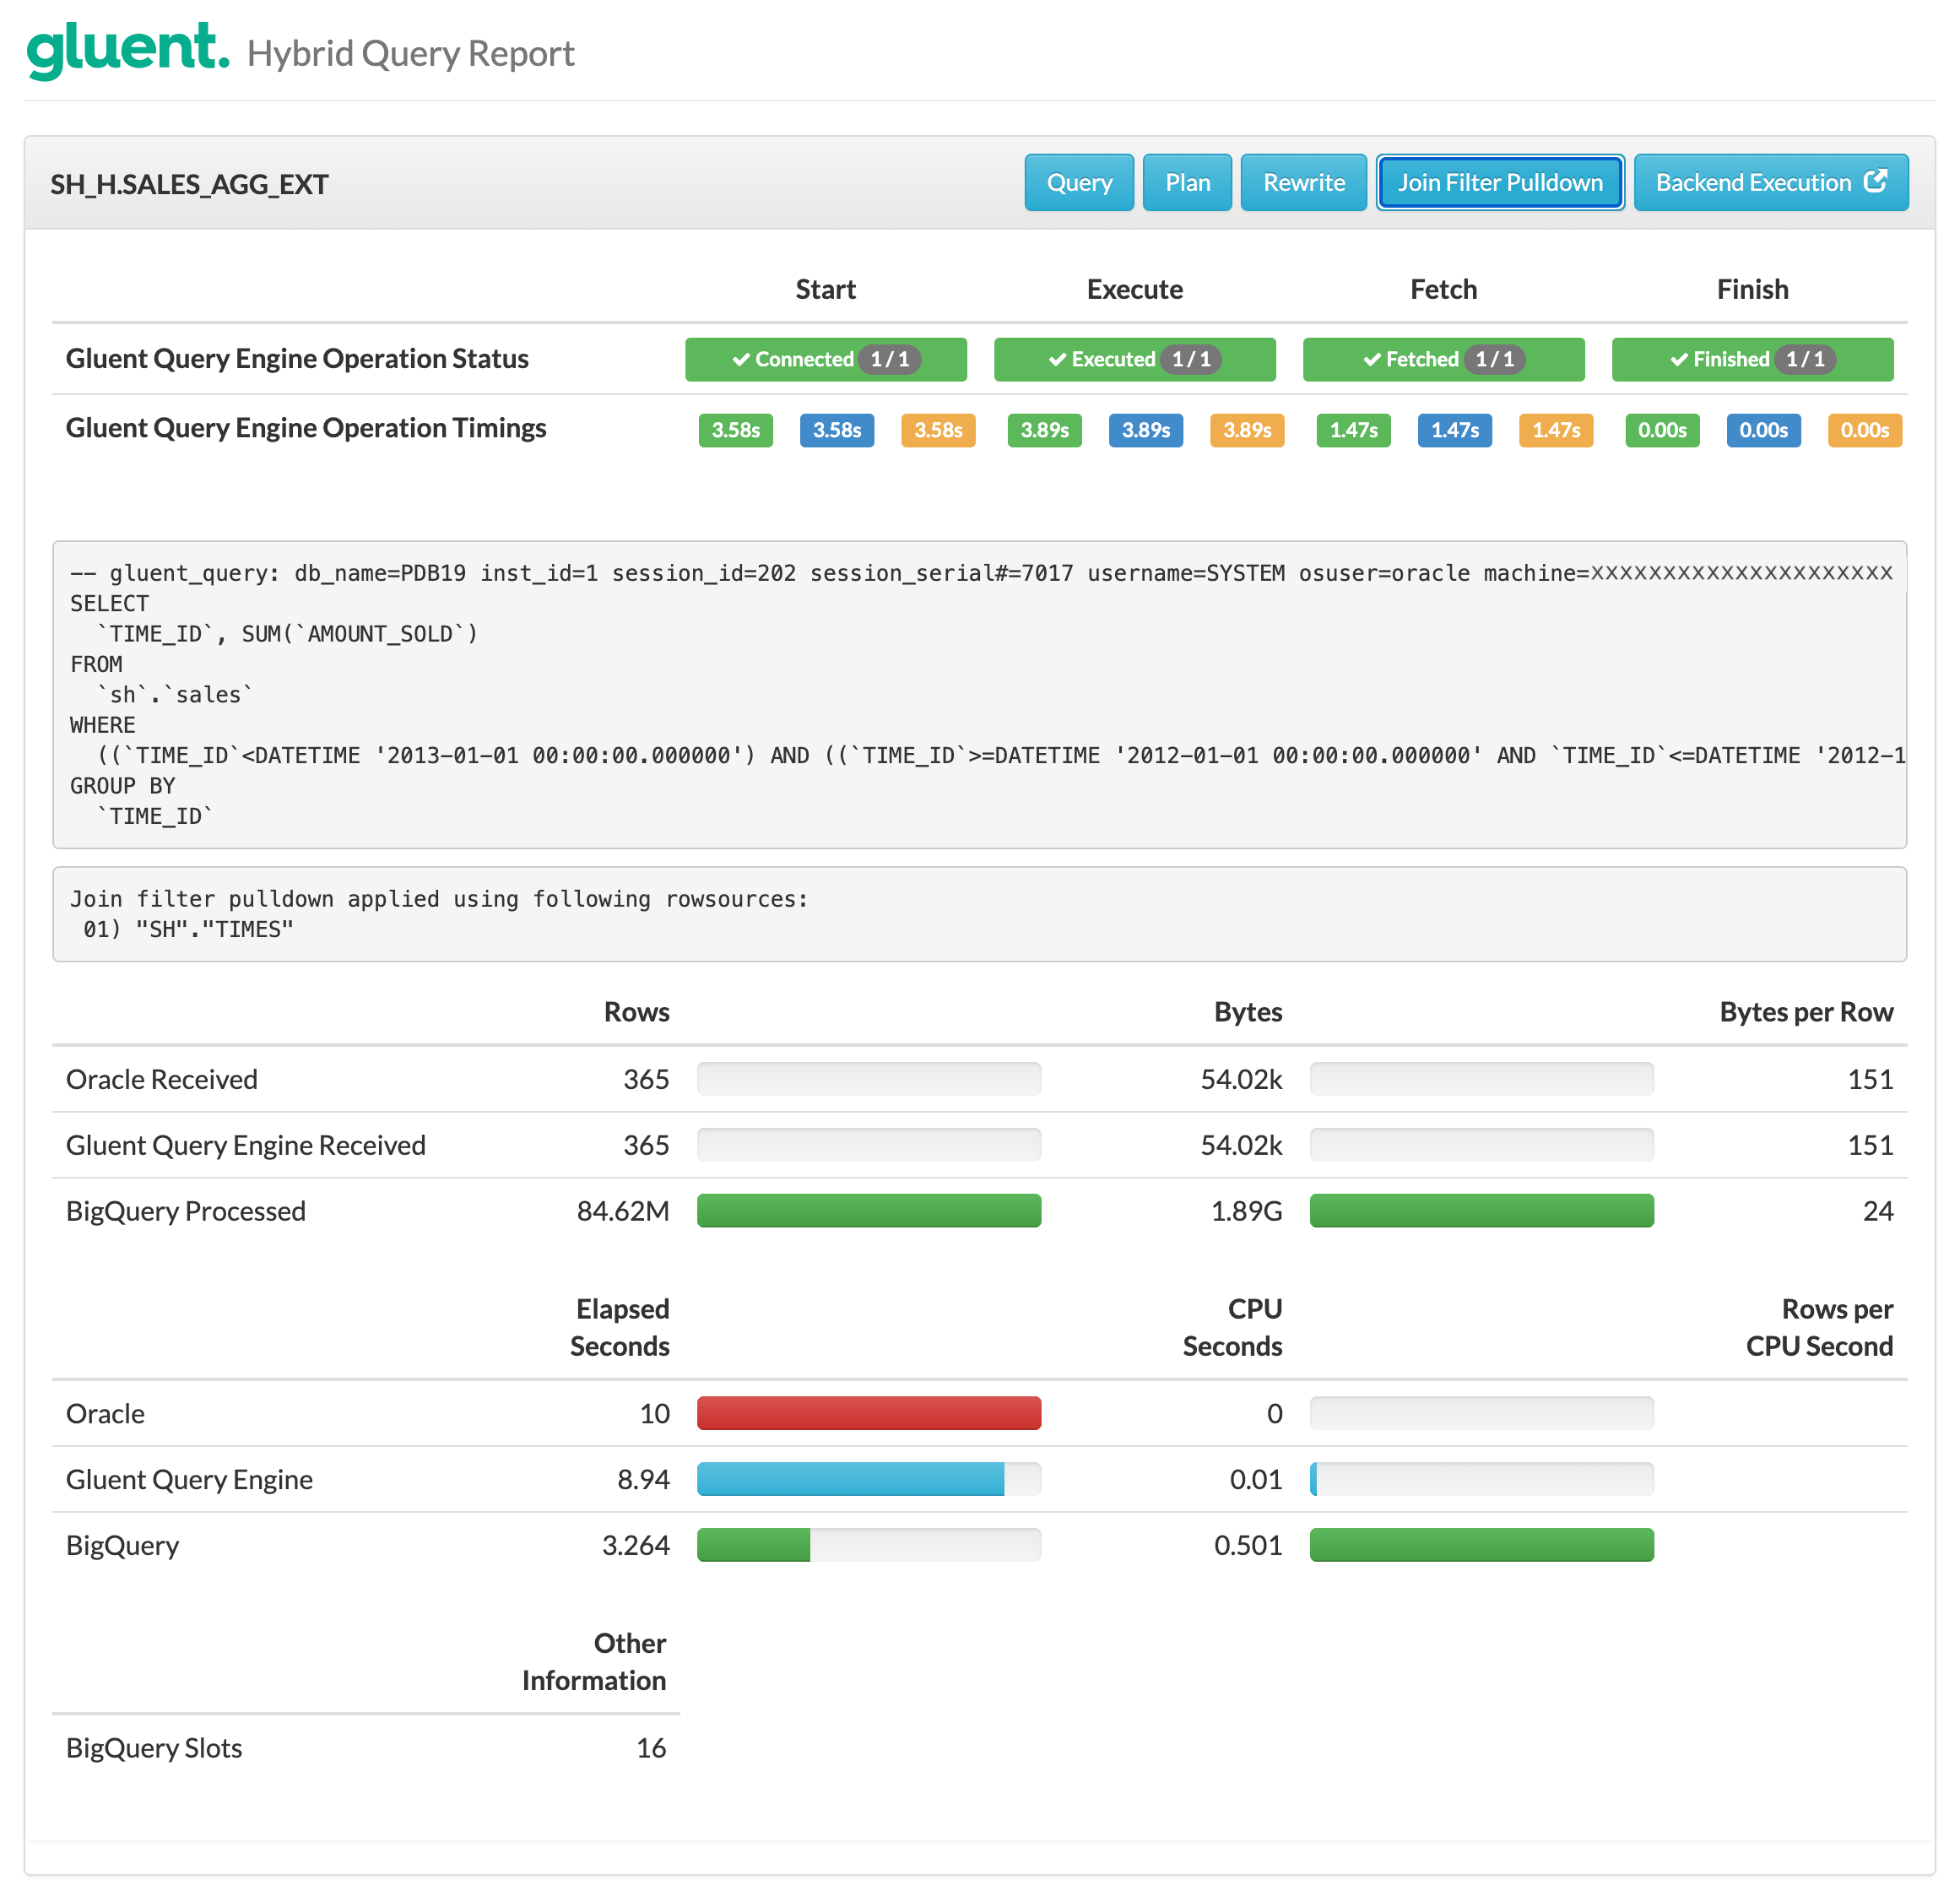The height and width of the screenshot is (1891, 1960).
Task: Click the blue 1.47s Fetch timing badge
Action: click(1455, 430)
